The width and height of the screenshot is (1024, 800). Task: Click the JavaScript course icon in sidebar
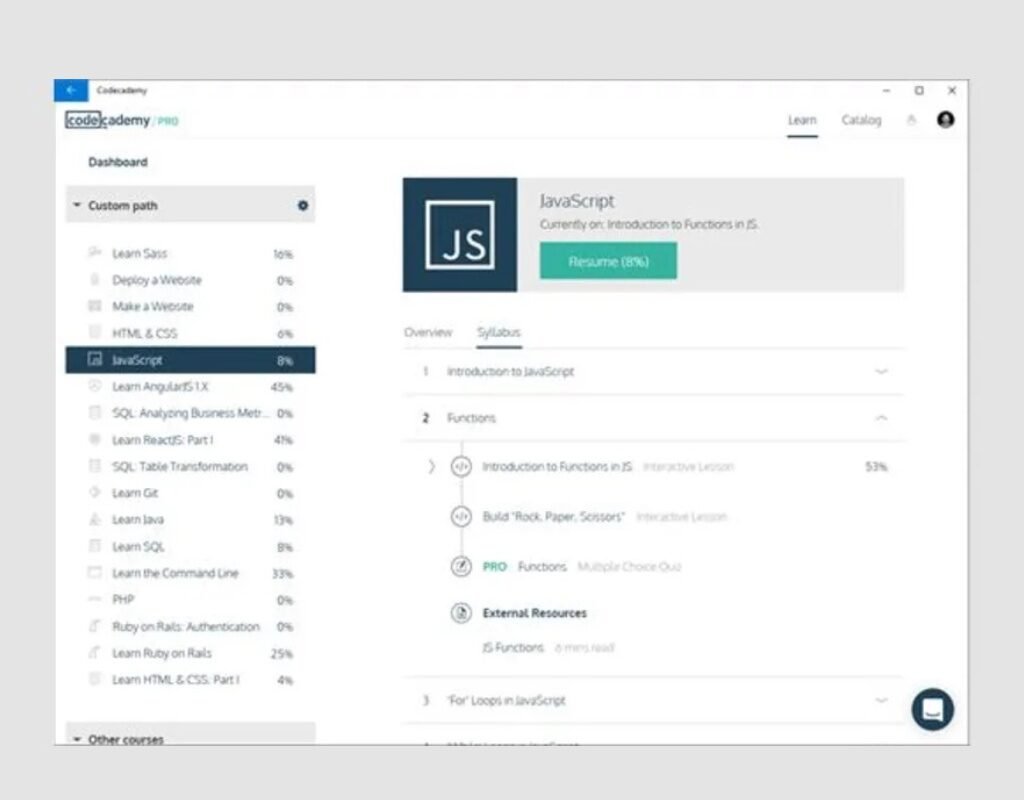pyautogui.click(x=95, y=359)
